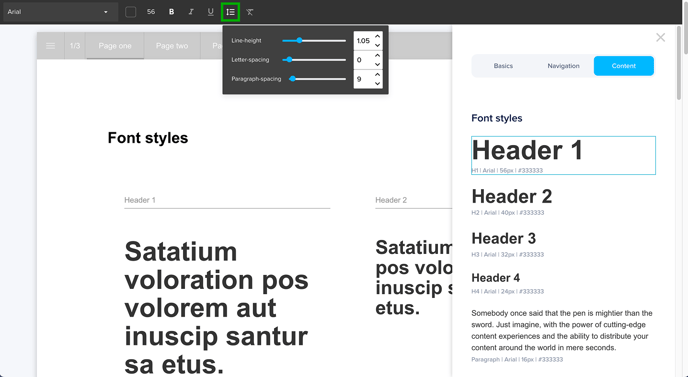The image size is (688, 377).
Task: Switch to the Basics tab
Action: [503, 66]
